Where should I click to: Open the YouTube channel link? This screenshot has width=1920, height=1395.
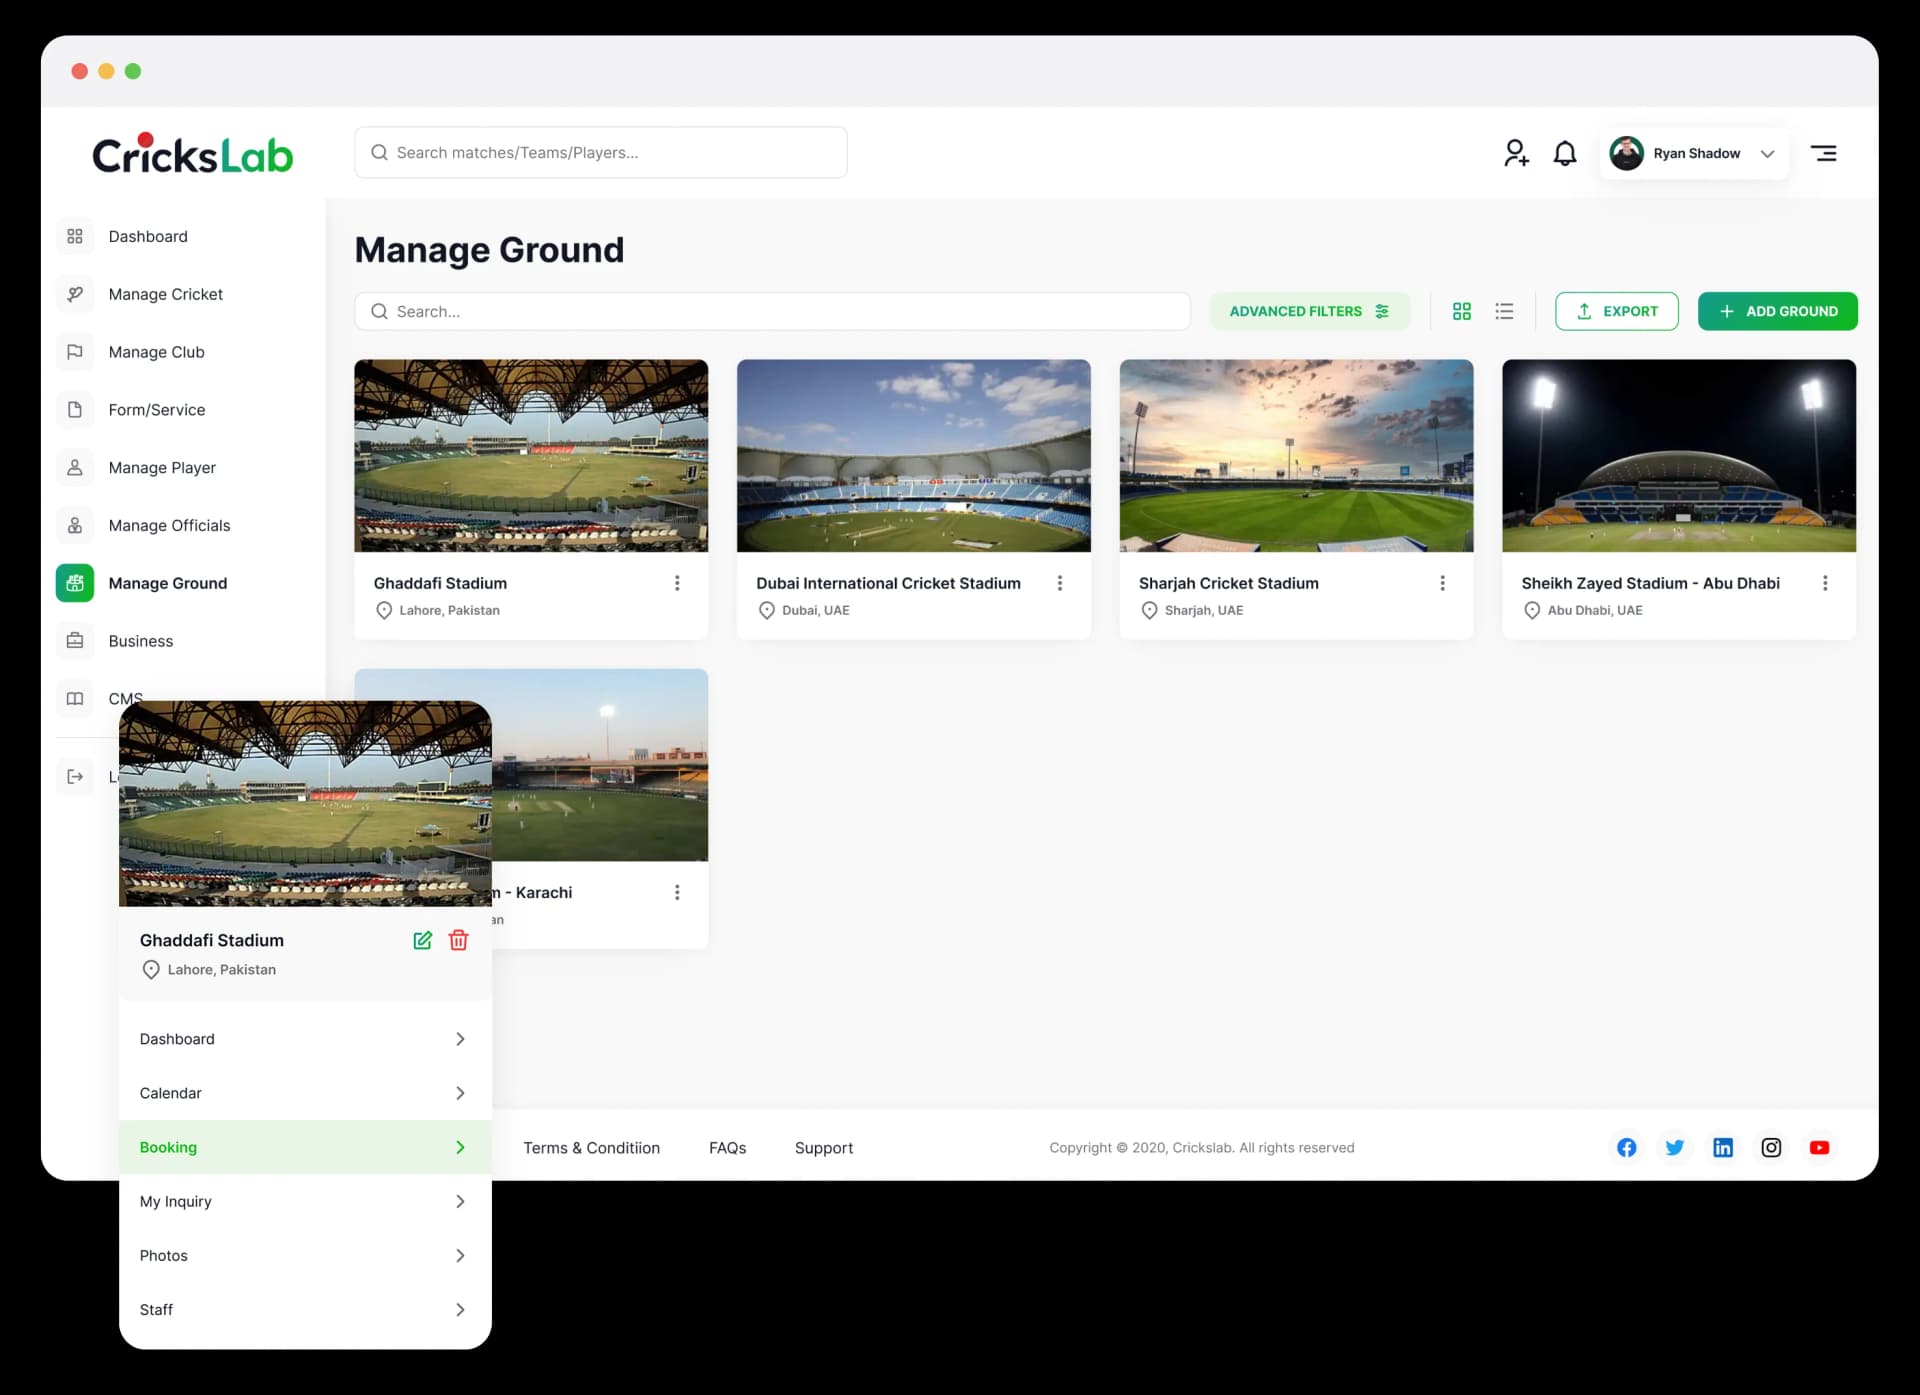pyautogui.click(x=1820, y=1148)
